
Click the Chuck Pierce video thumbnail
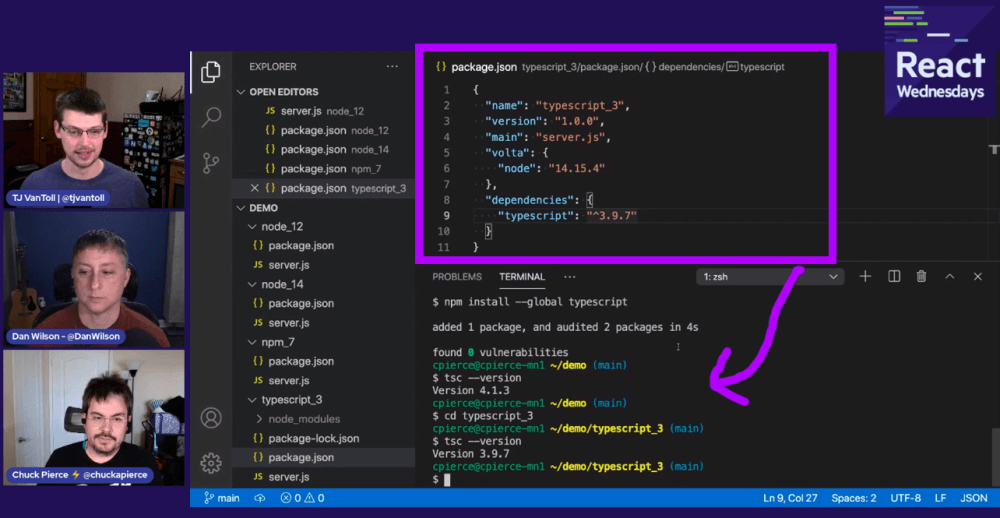(94, 418)
